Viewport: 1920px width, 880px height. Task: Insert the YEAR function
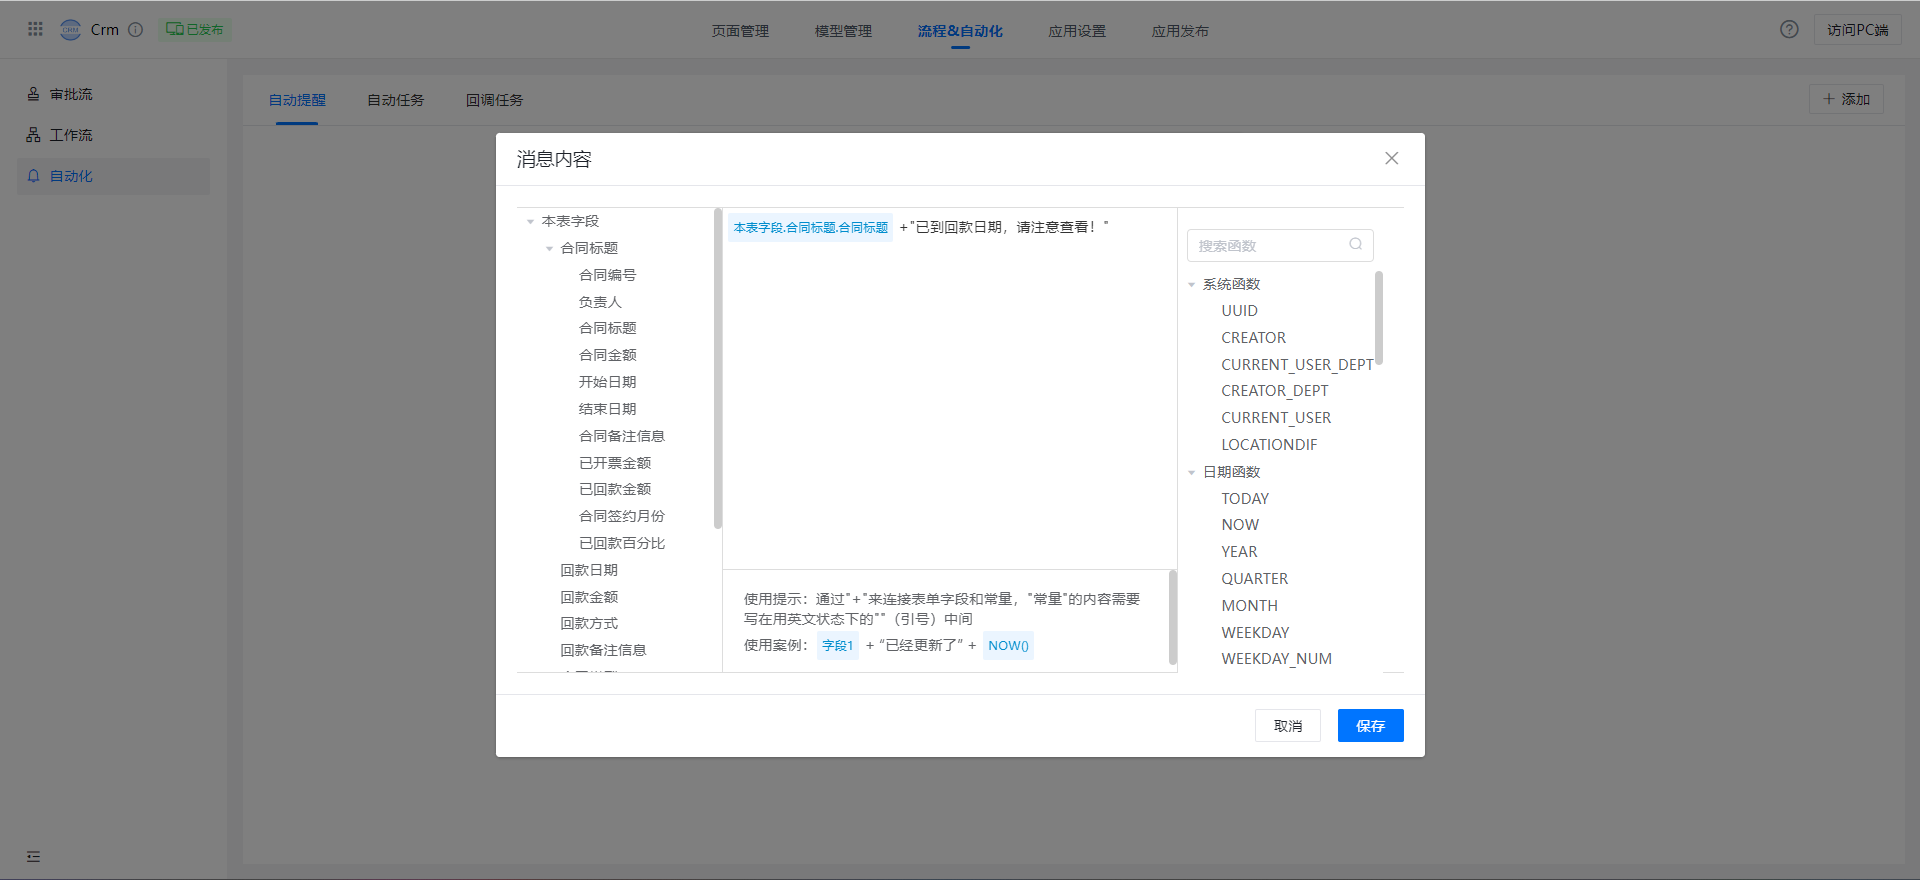click(1239, 552)
